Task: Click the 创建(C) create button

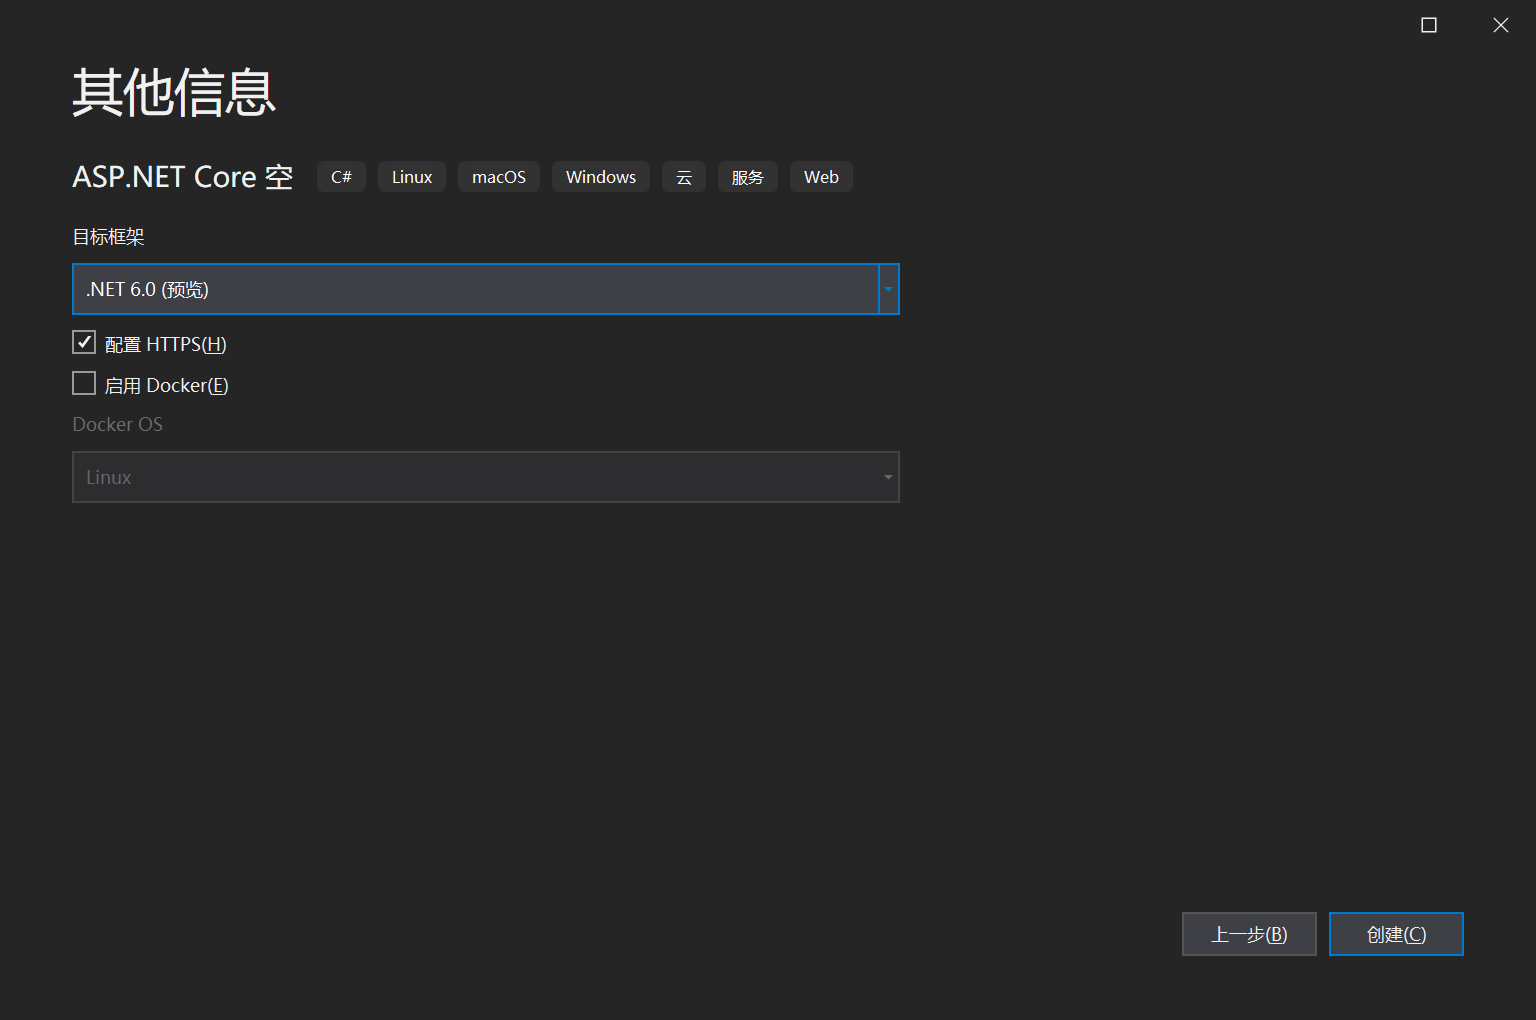Action: tap(1396, 934)
